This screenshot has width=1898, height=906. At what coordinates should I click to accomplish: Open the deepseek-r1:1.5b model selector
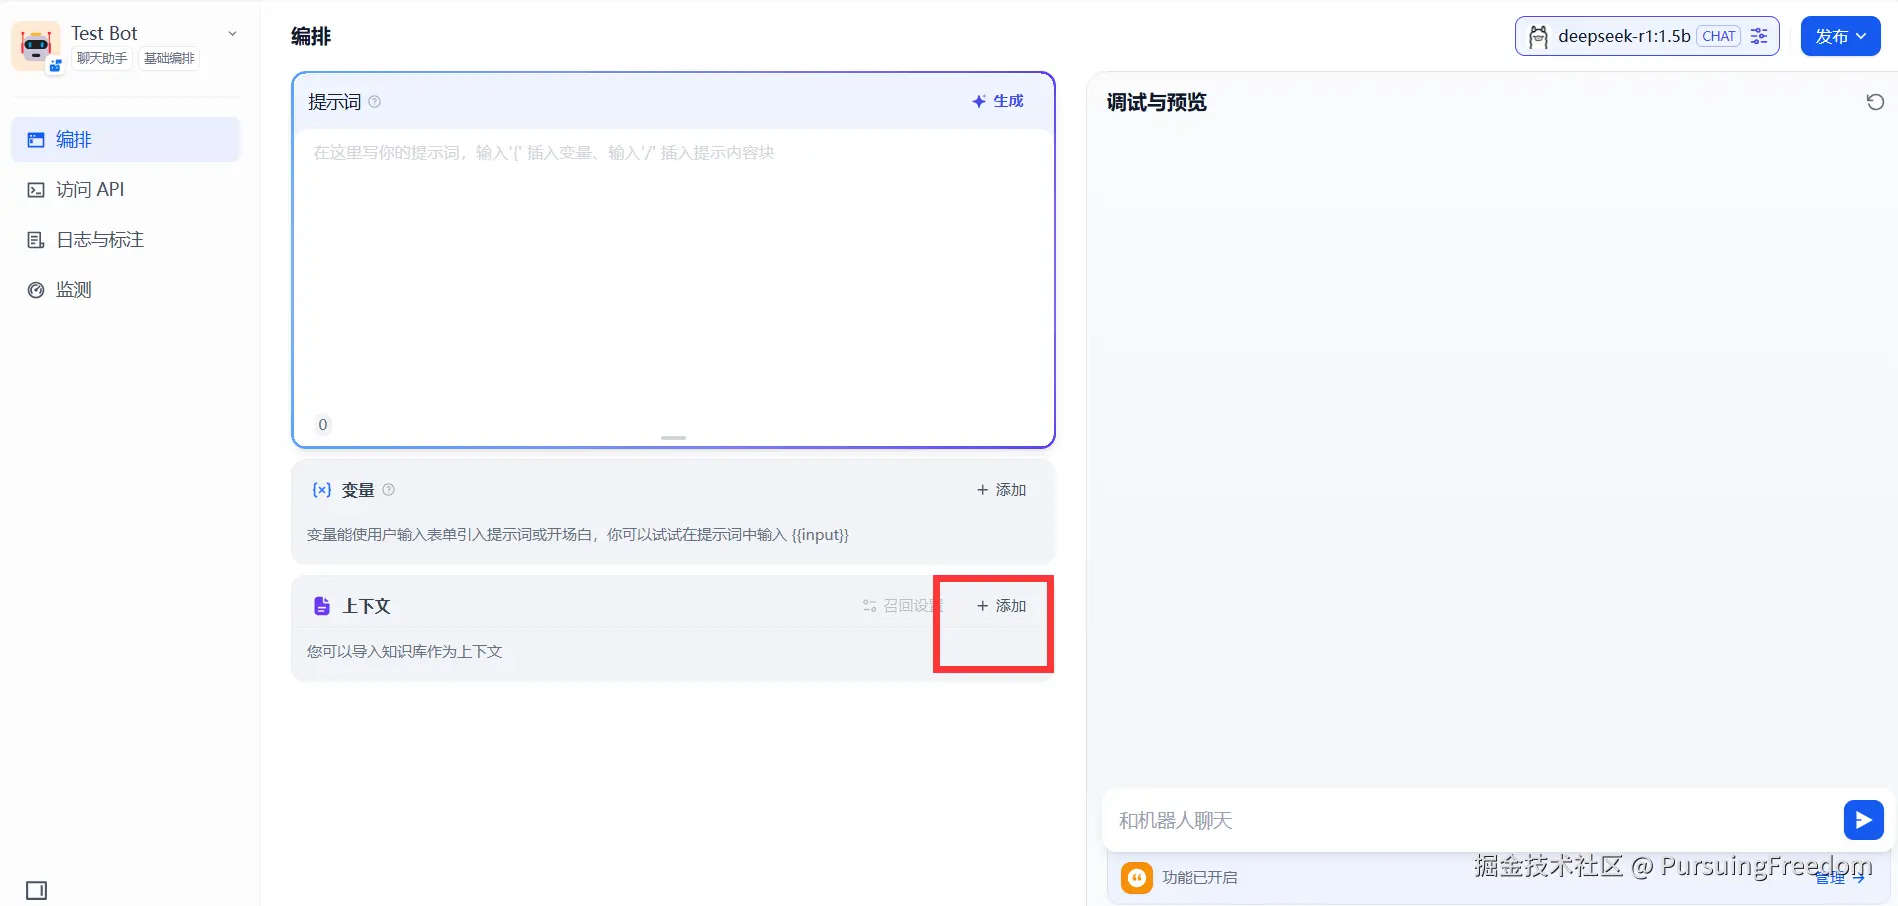1647,36
